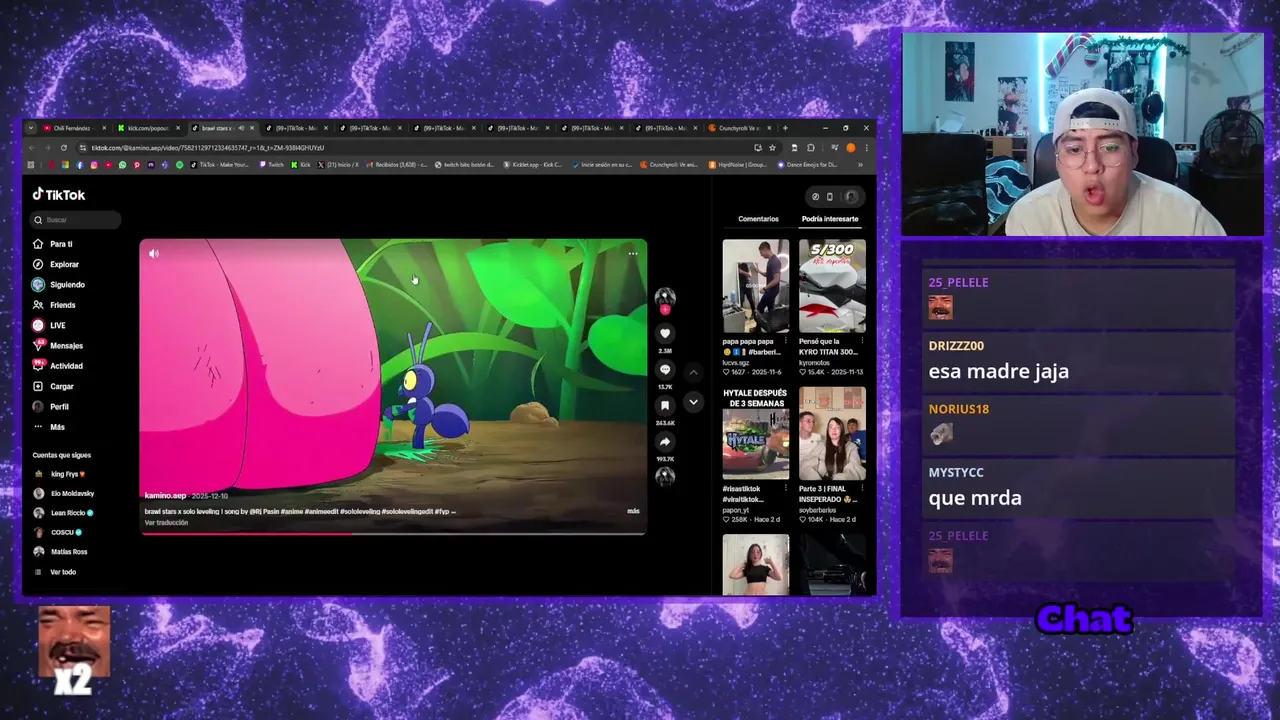Open followed account Matías Ross
The width and height of the screenshot is (1280, 720).
pos(61,552)
